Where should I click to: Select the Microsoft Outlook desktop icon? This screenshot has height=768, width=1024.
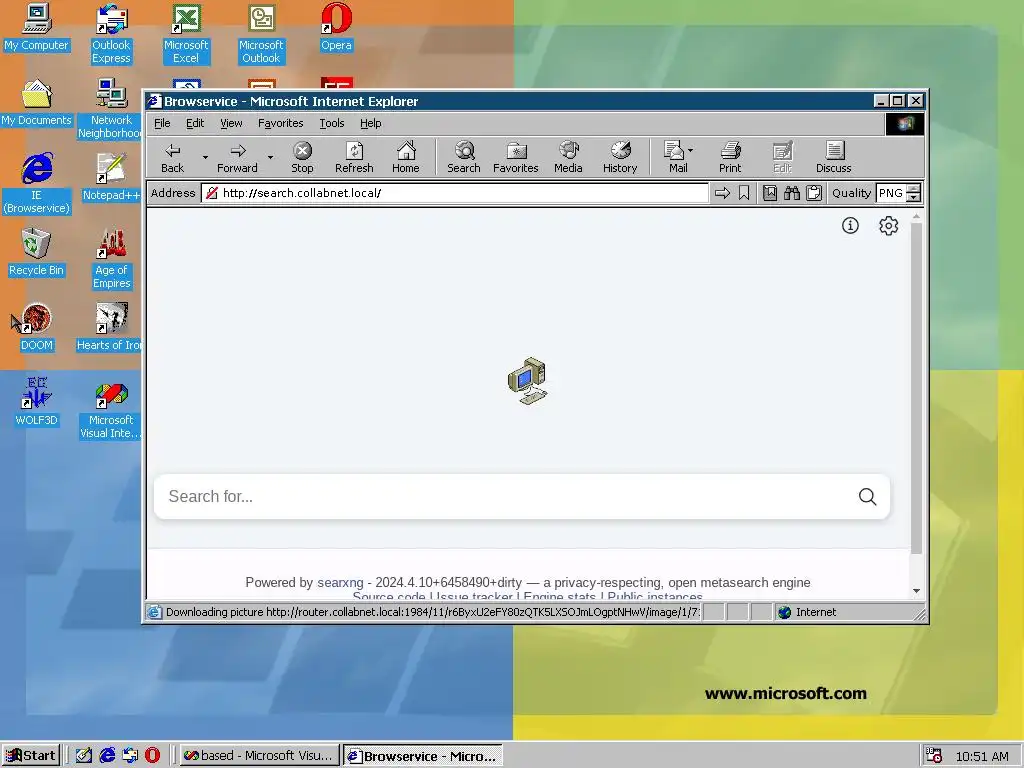261,34
